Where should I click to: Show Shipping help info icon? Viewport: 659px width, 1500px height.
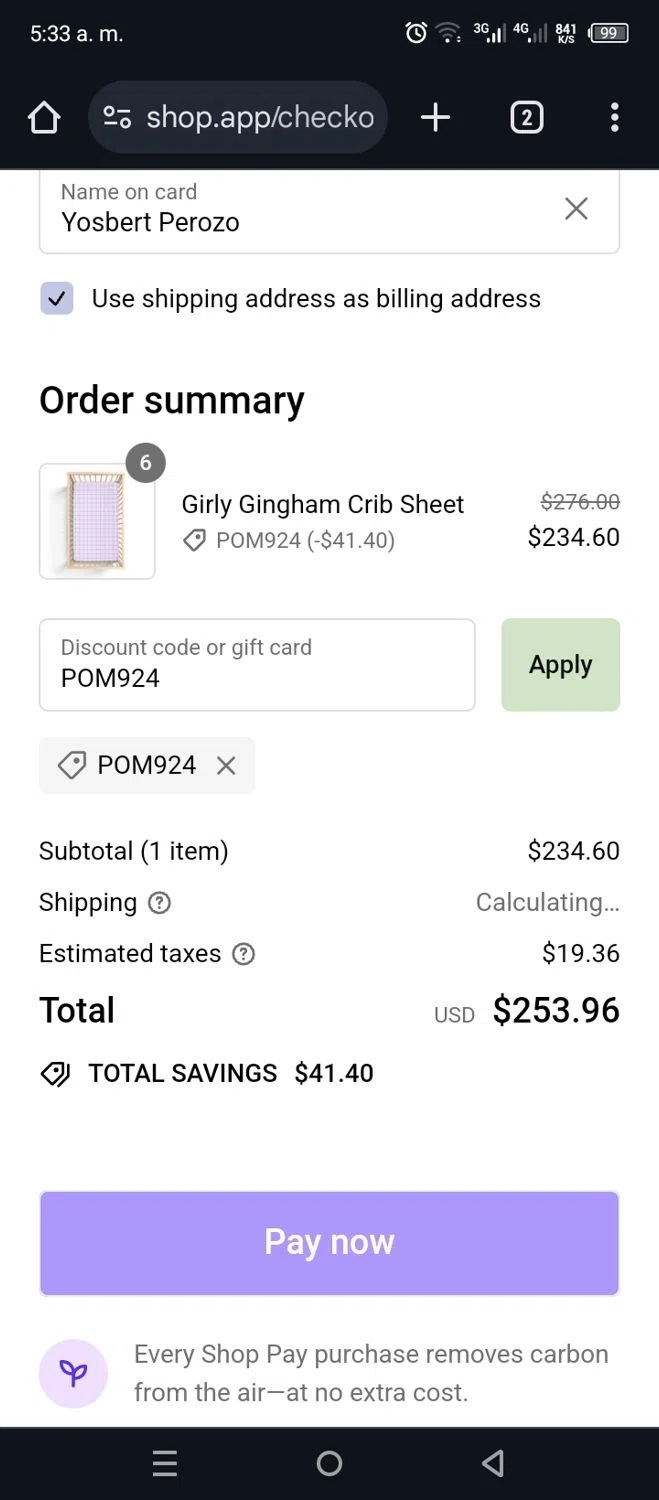[159, 903]
